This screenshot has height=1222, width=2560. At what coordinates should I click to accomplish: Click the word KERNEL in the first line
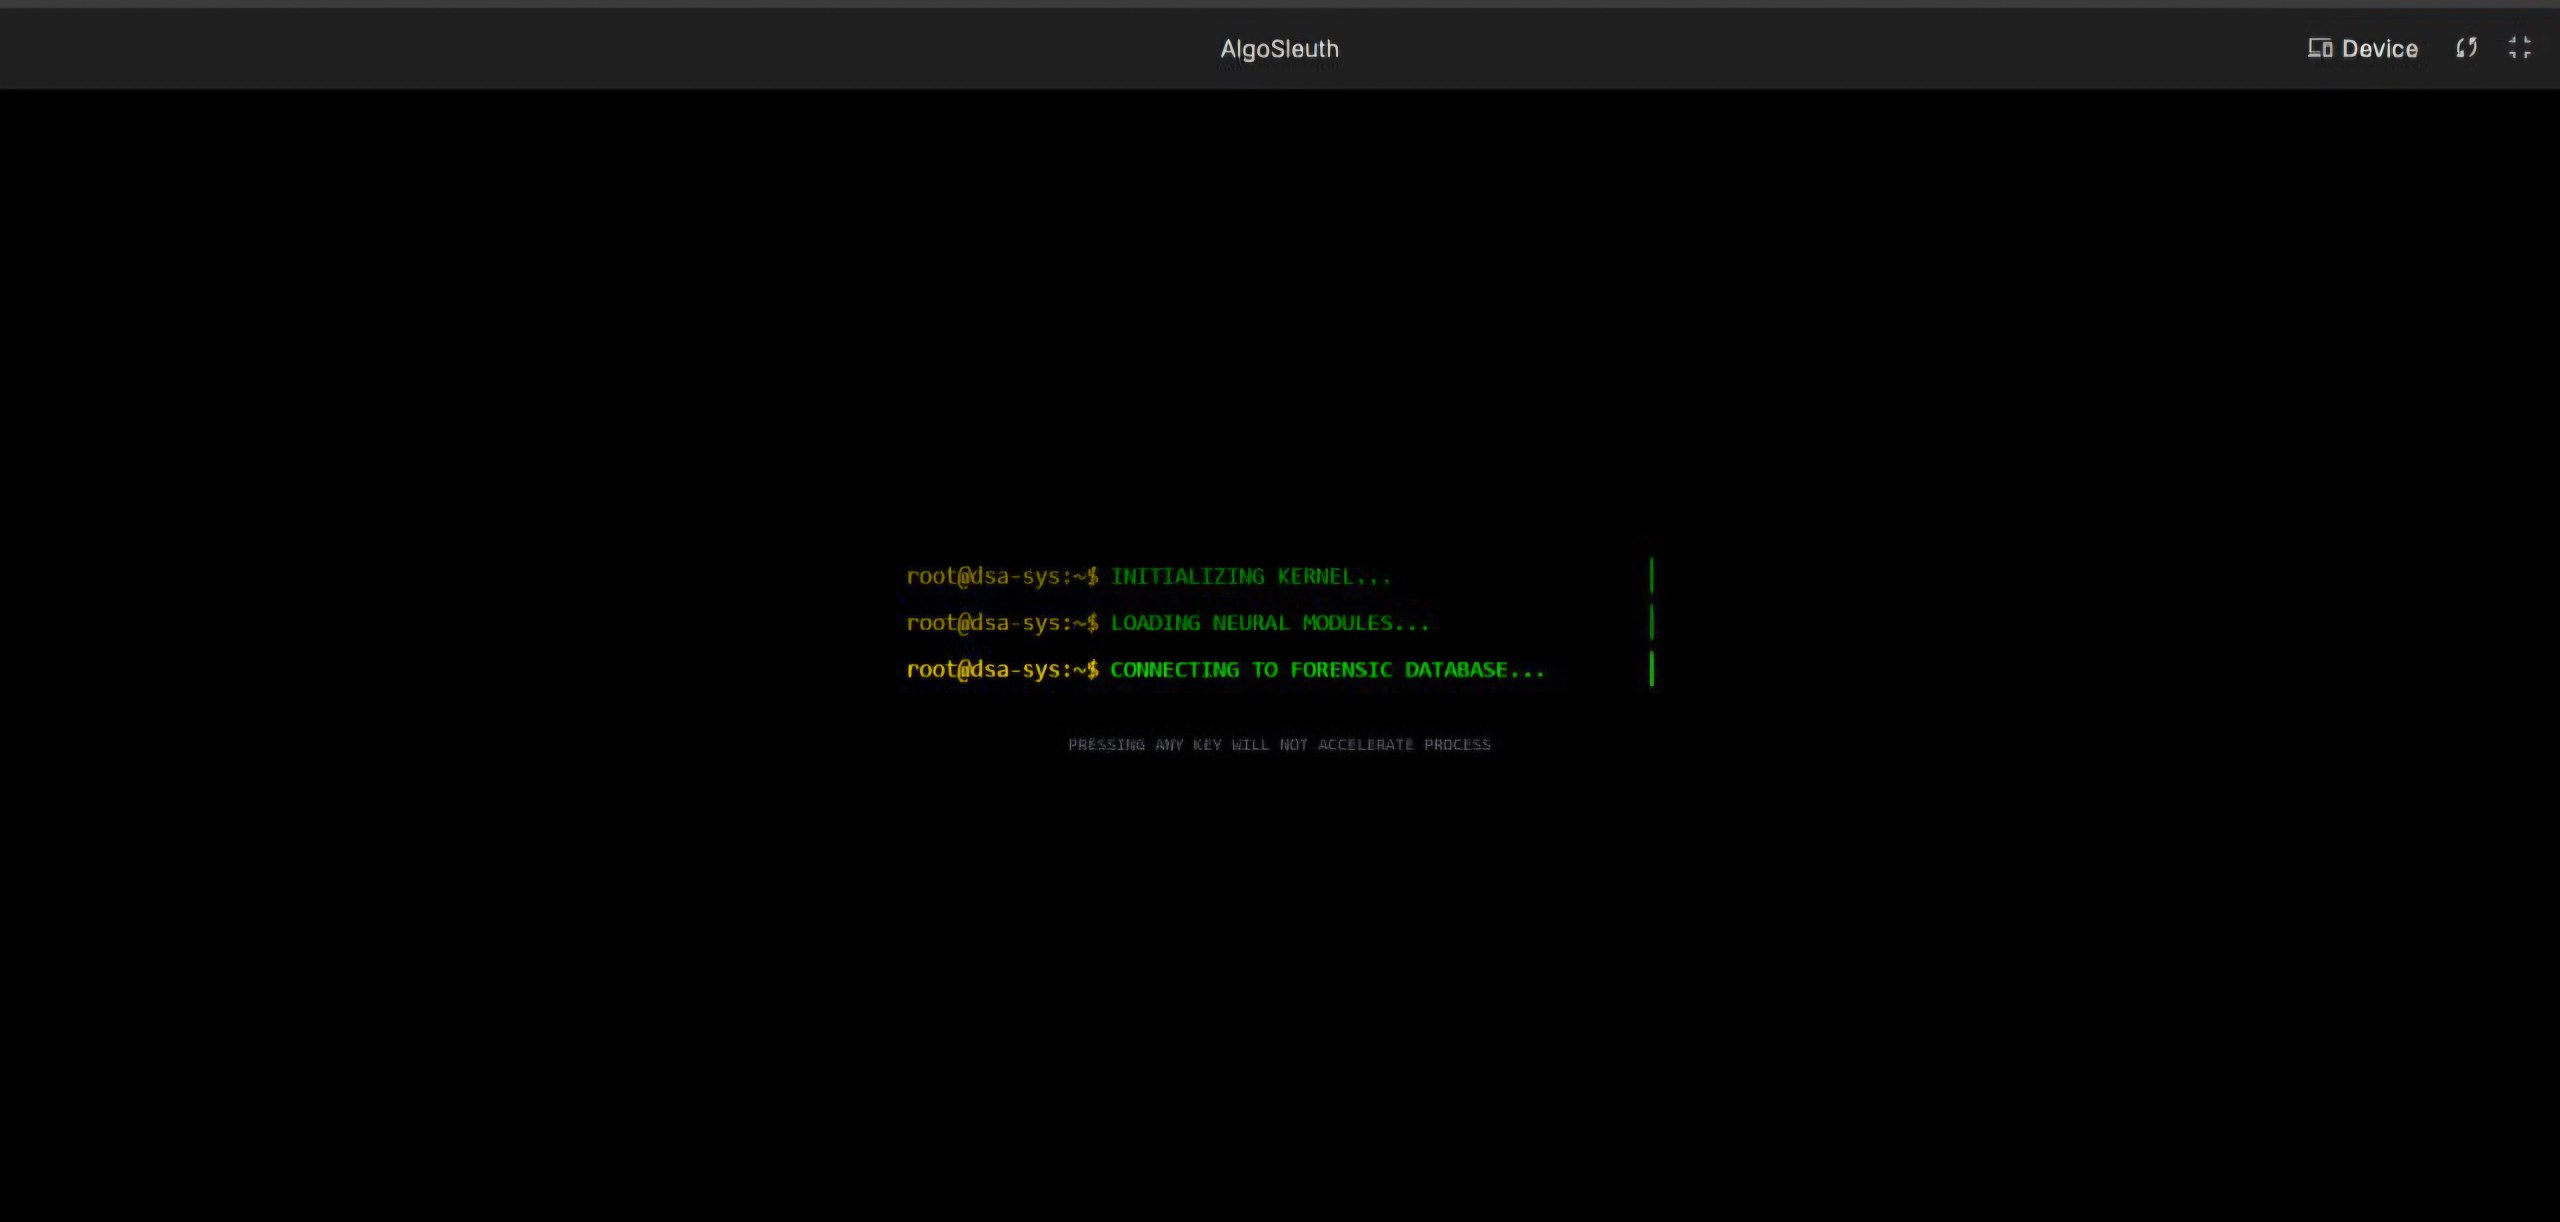coord(1315,577)
